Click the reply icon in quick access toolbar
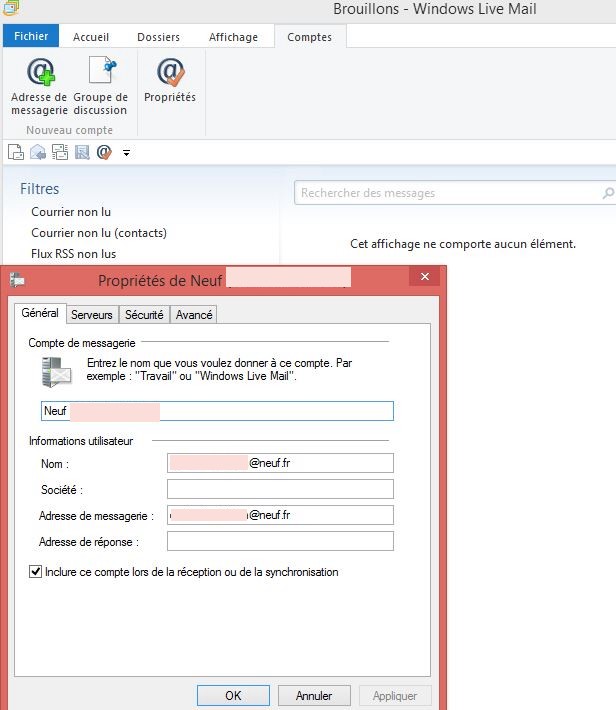 coord(37,152)
